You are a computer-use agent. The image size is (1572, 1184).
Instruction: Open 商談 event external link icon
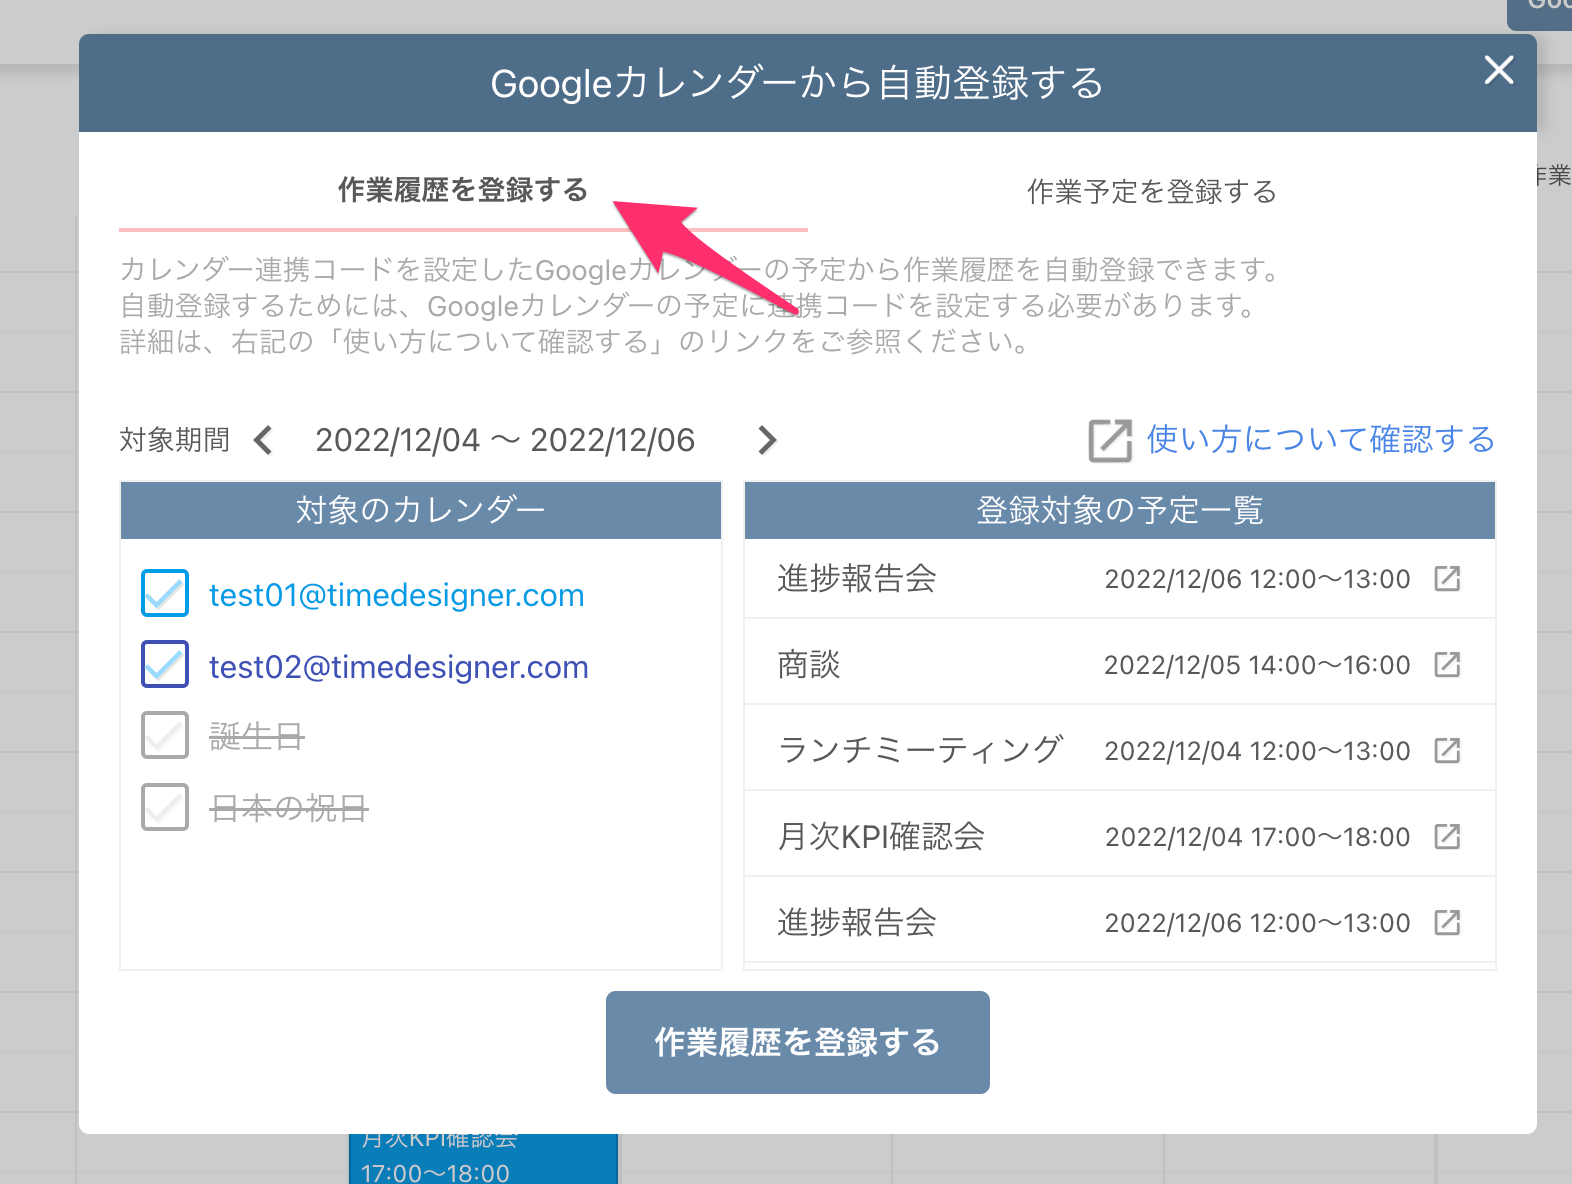[x=1447, y=664]
